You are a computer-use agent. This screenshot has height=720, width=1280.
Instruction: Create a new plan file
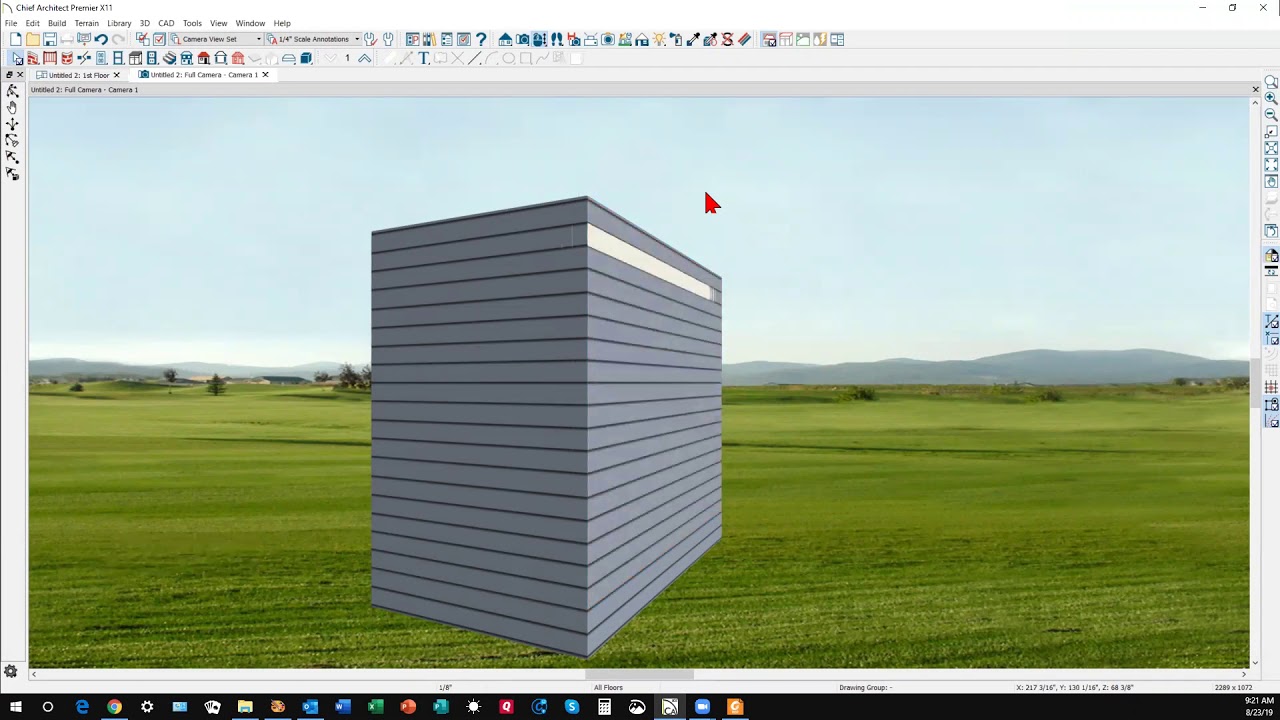point(16,39)
